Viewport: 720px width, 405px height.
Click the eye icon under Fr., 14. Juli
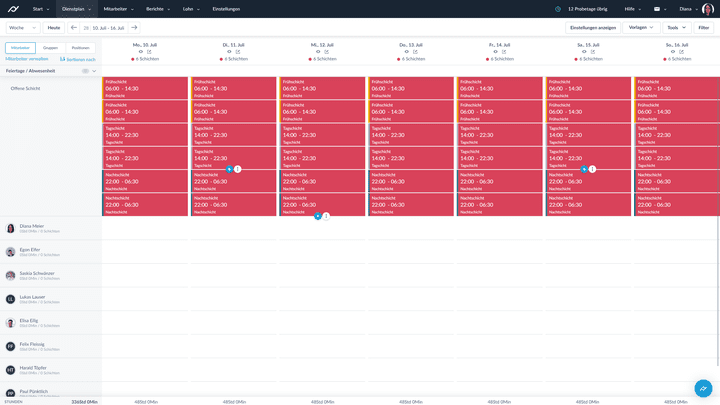[x=493, y=52]
